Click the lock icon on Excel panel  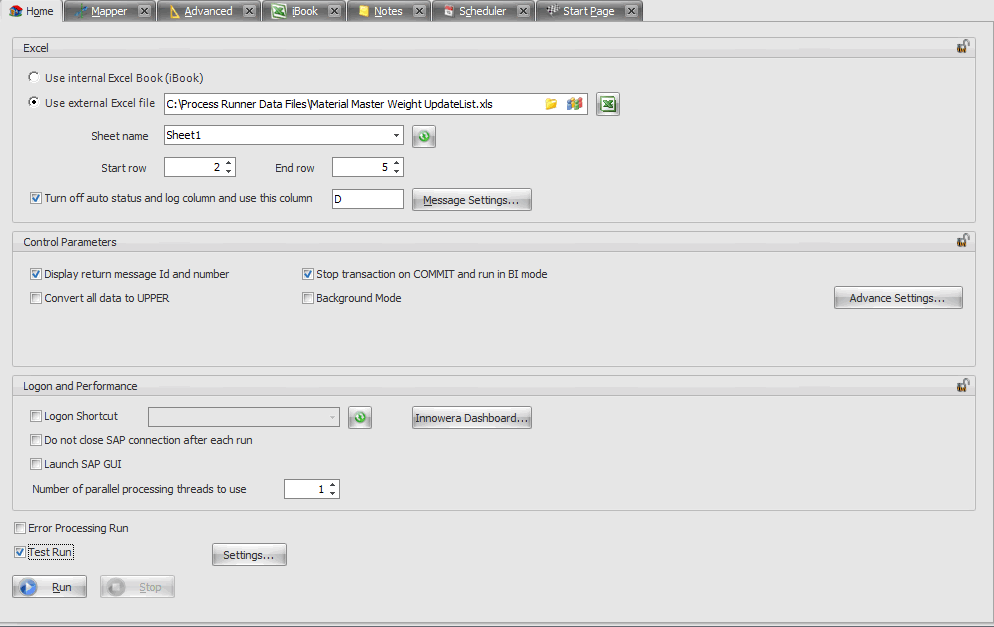[962, 47]
